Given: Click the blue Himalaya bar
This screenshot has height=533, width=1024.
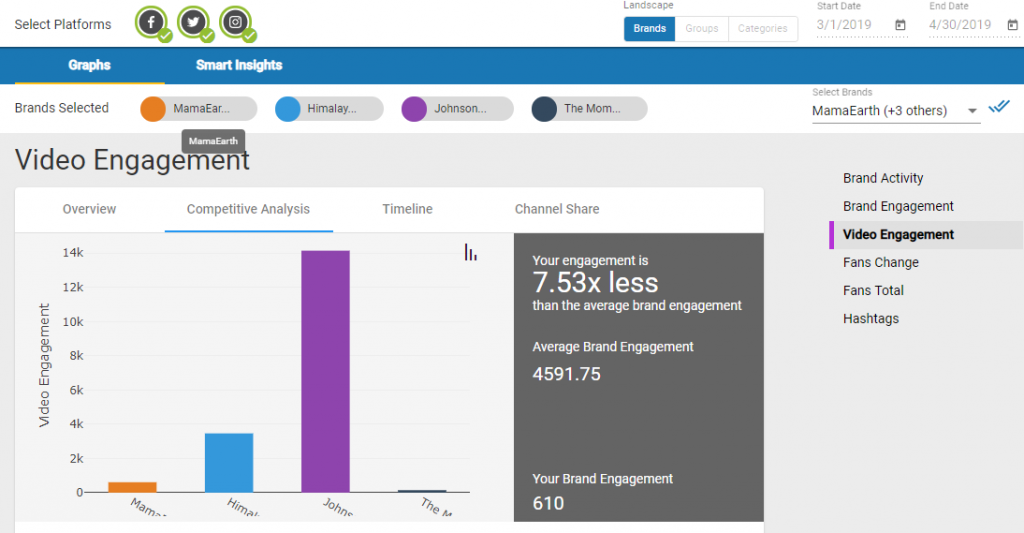Looking at the screenshot, I should pyautogui.click(x=229, y=462).
